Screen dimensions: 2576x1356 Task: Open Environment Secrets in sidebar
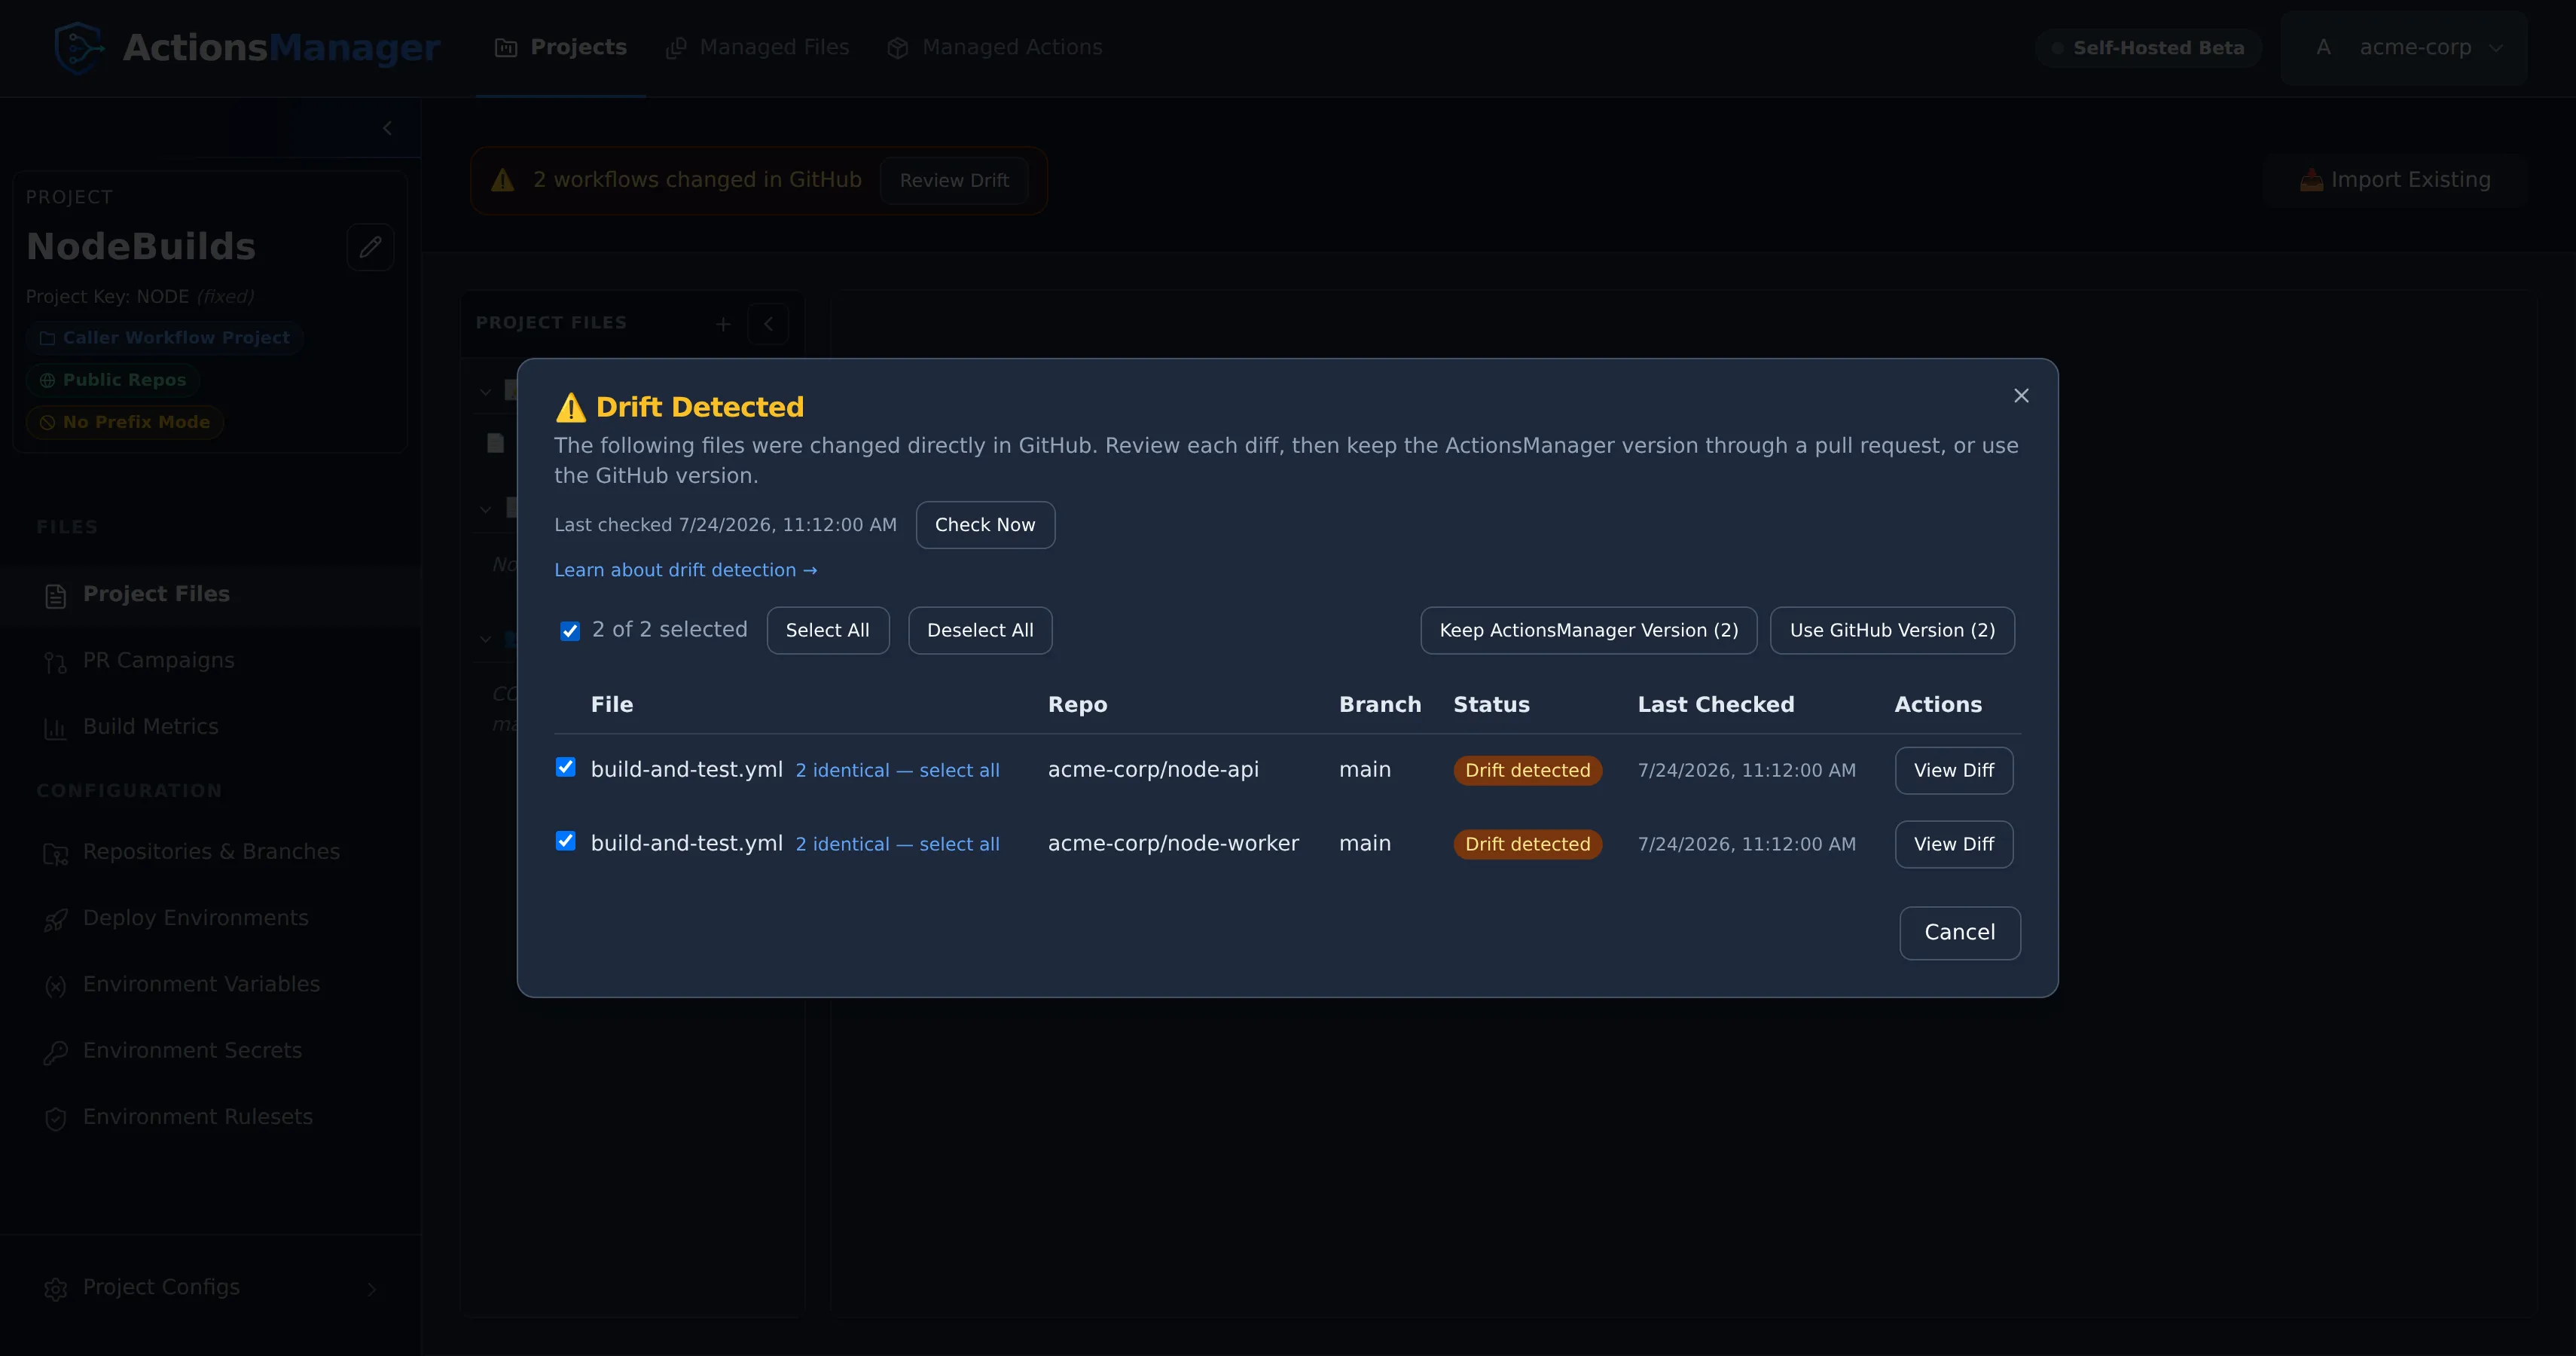[210, 1051]
